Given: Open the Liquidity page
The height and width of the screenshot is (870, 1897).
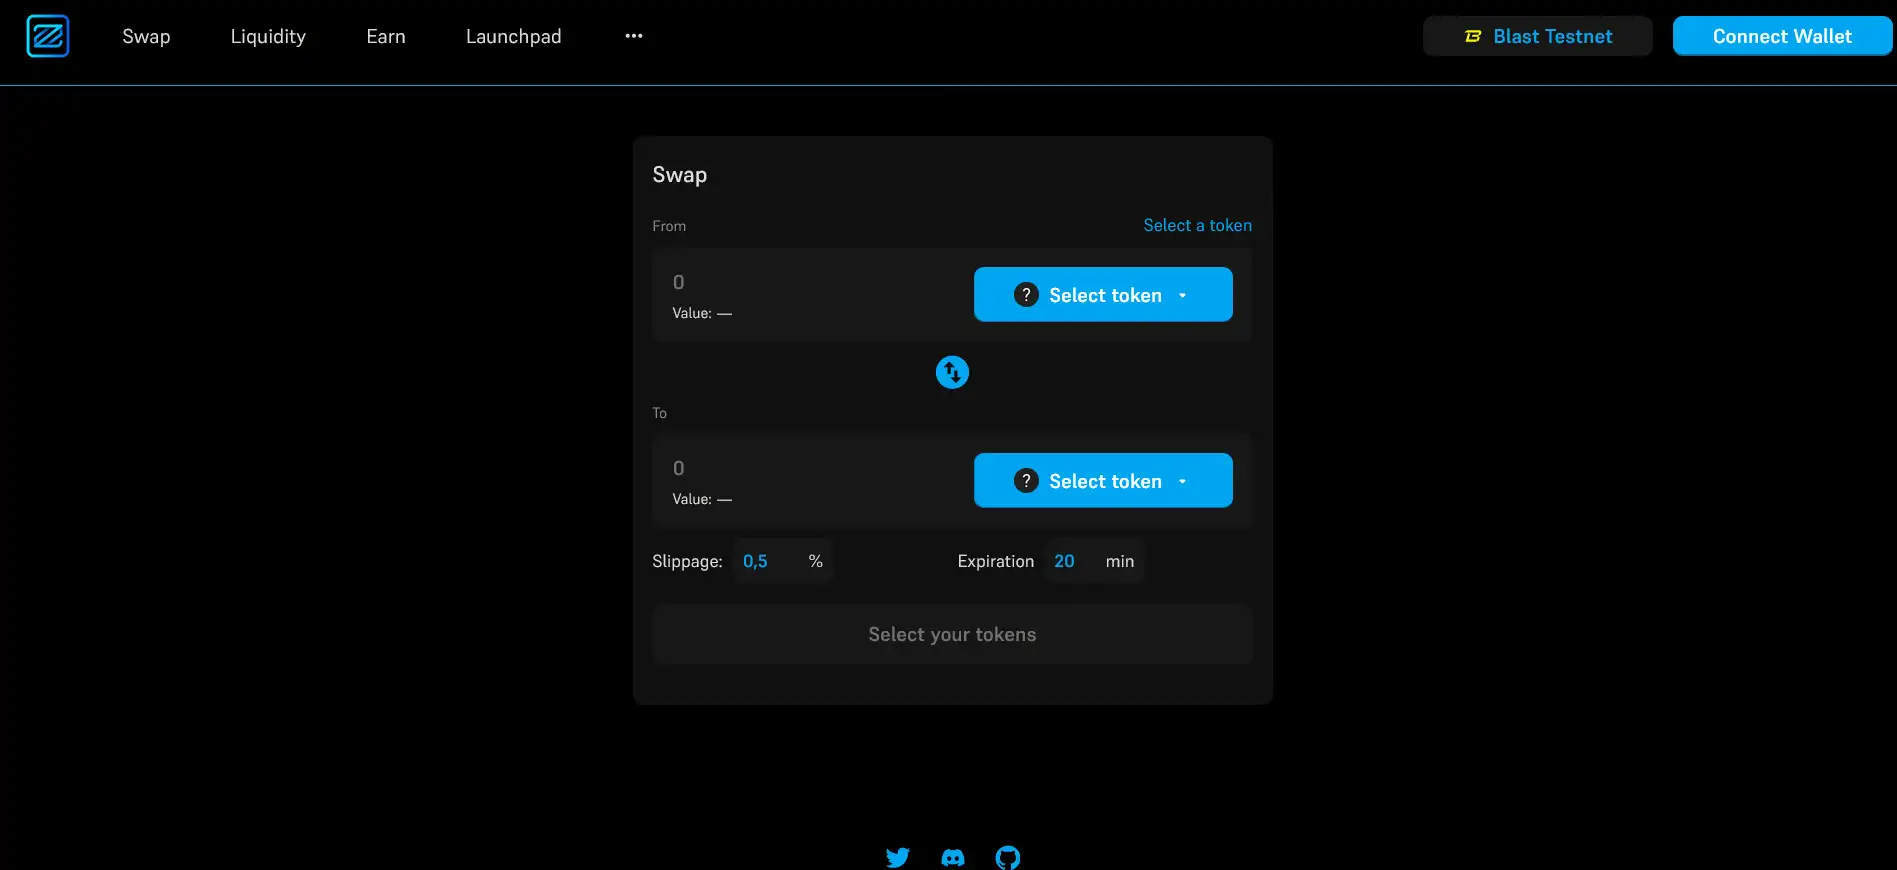Looking at the screenshot, I should pyautogui.click(x=268, y=36).
